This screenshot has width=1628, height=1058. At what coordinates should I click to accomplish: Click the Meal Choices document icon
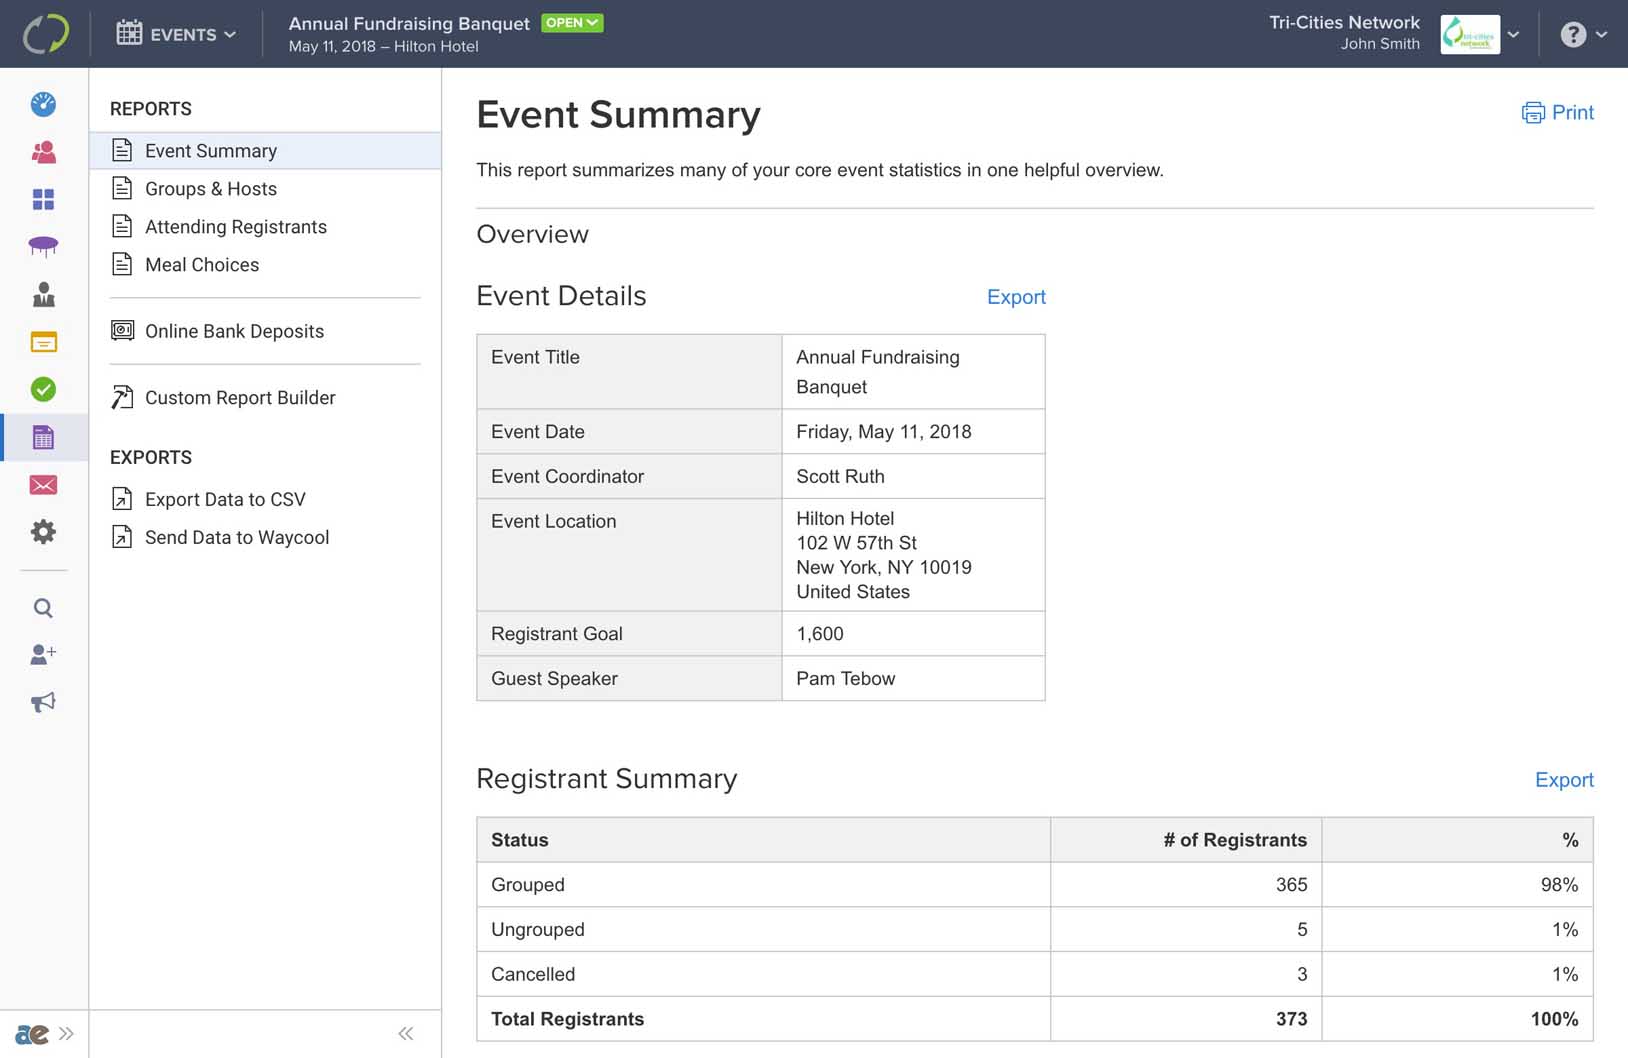(122, 264)
